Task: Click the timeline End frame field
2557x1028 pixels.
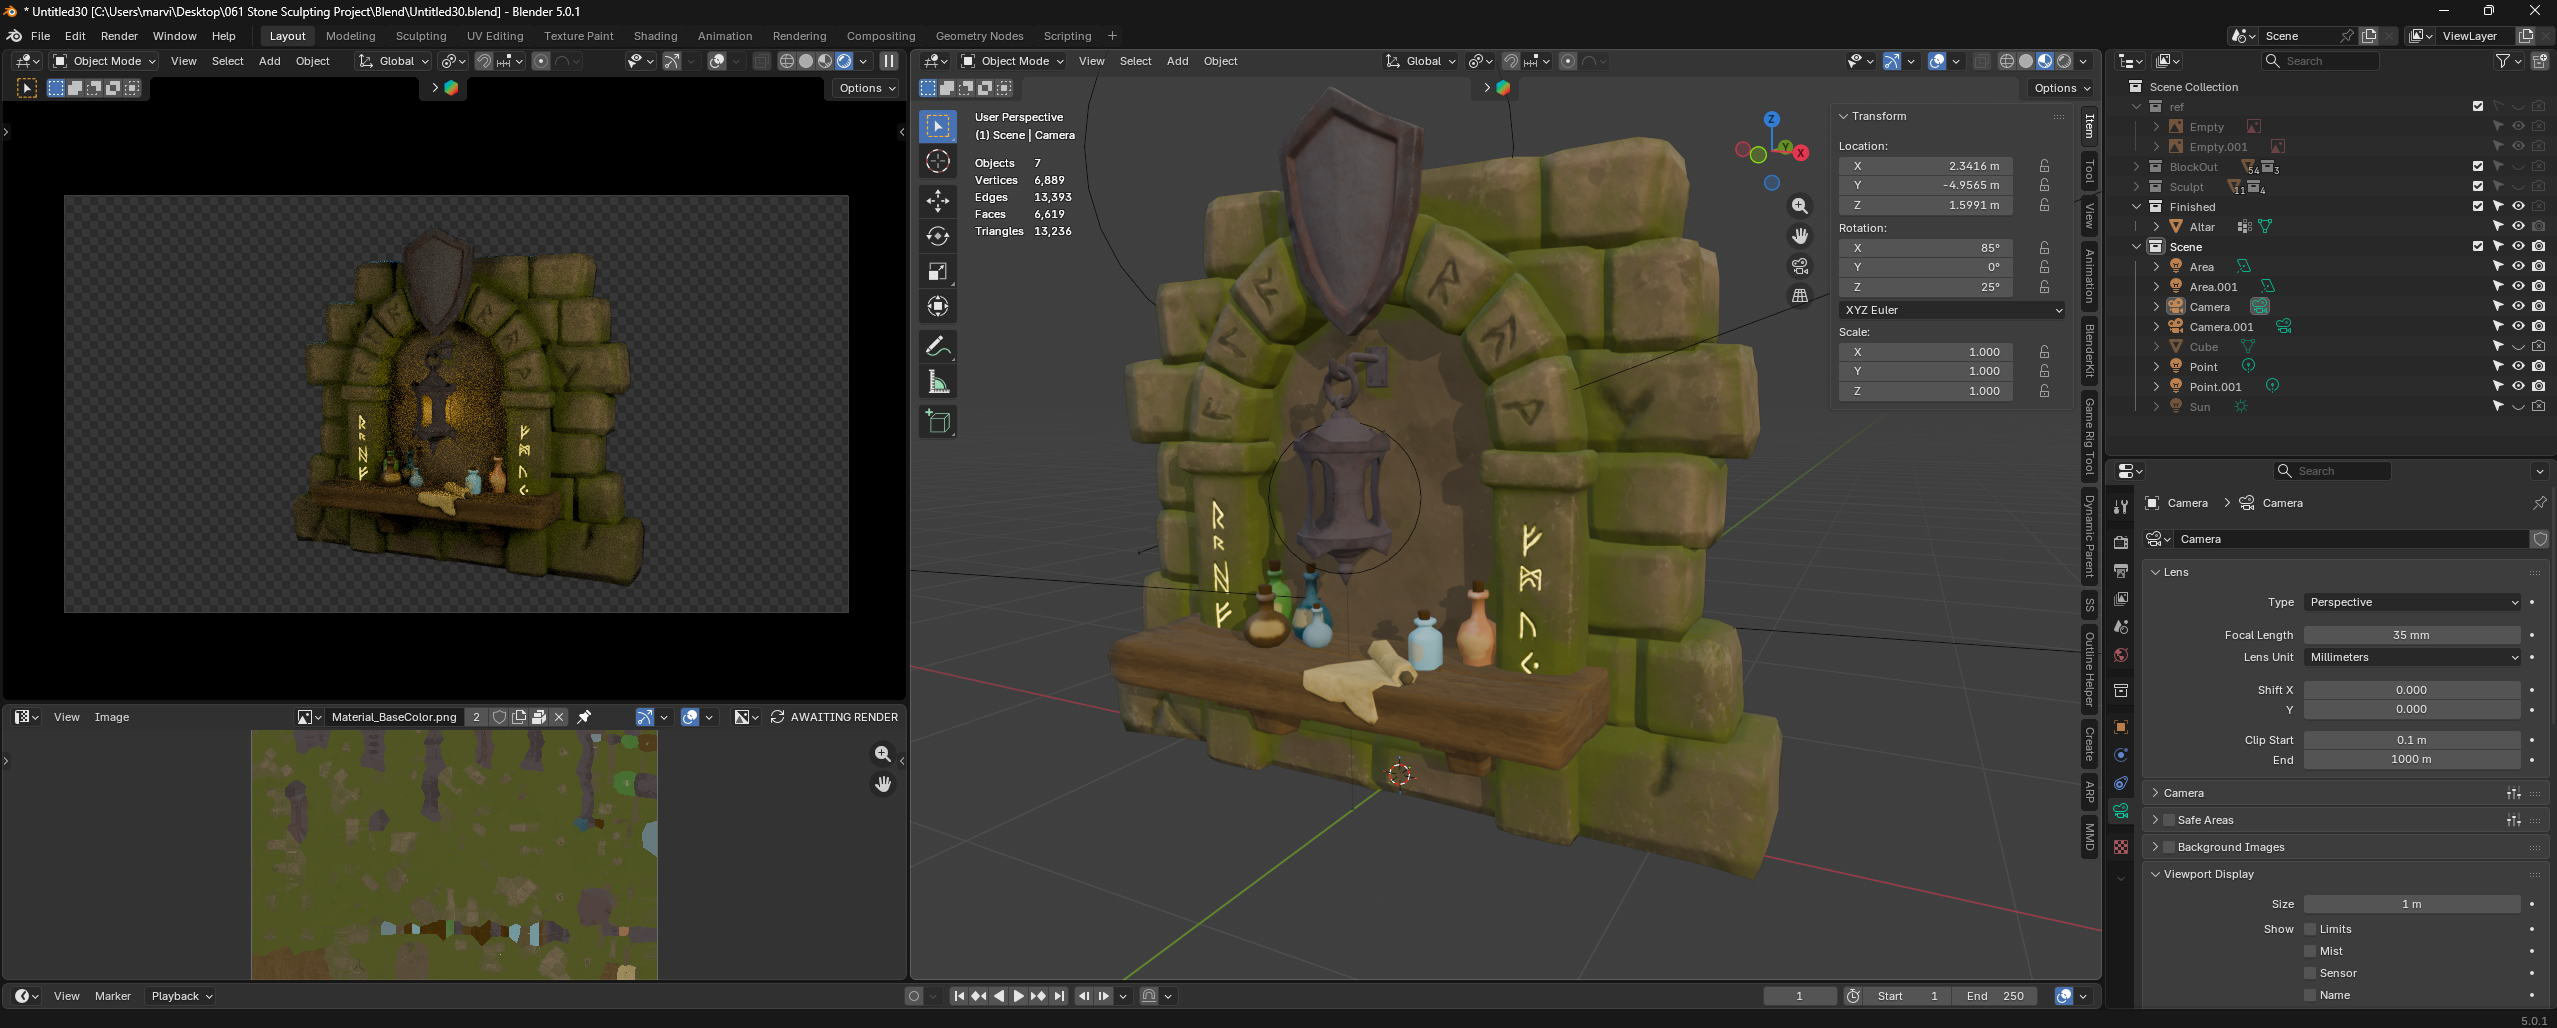Action: coord(1995,996)
